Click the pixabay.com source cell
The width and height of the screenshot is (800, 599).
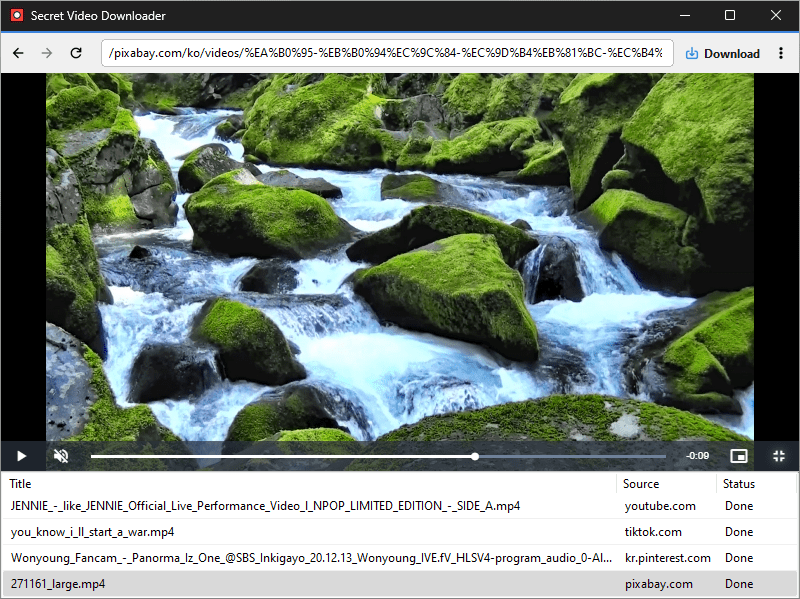tap(659, 584)
